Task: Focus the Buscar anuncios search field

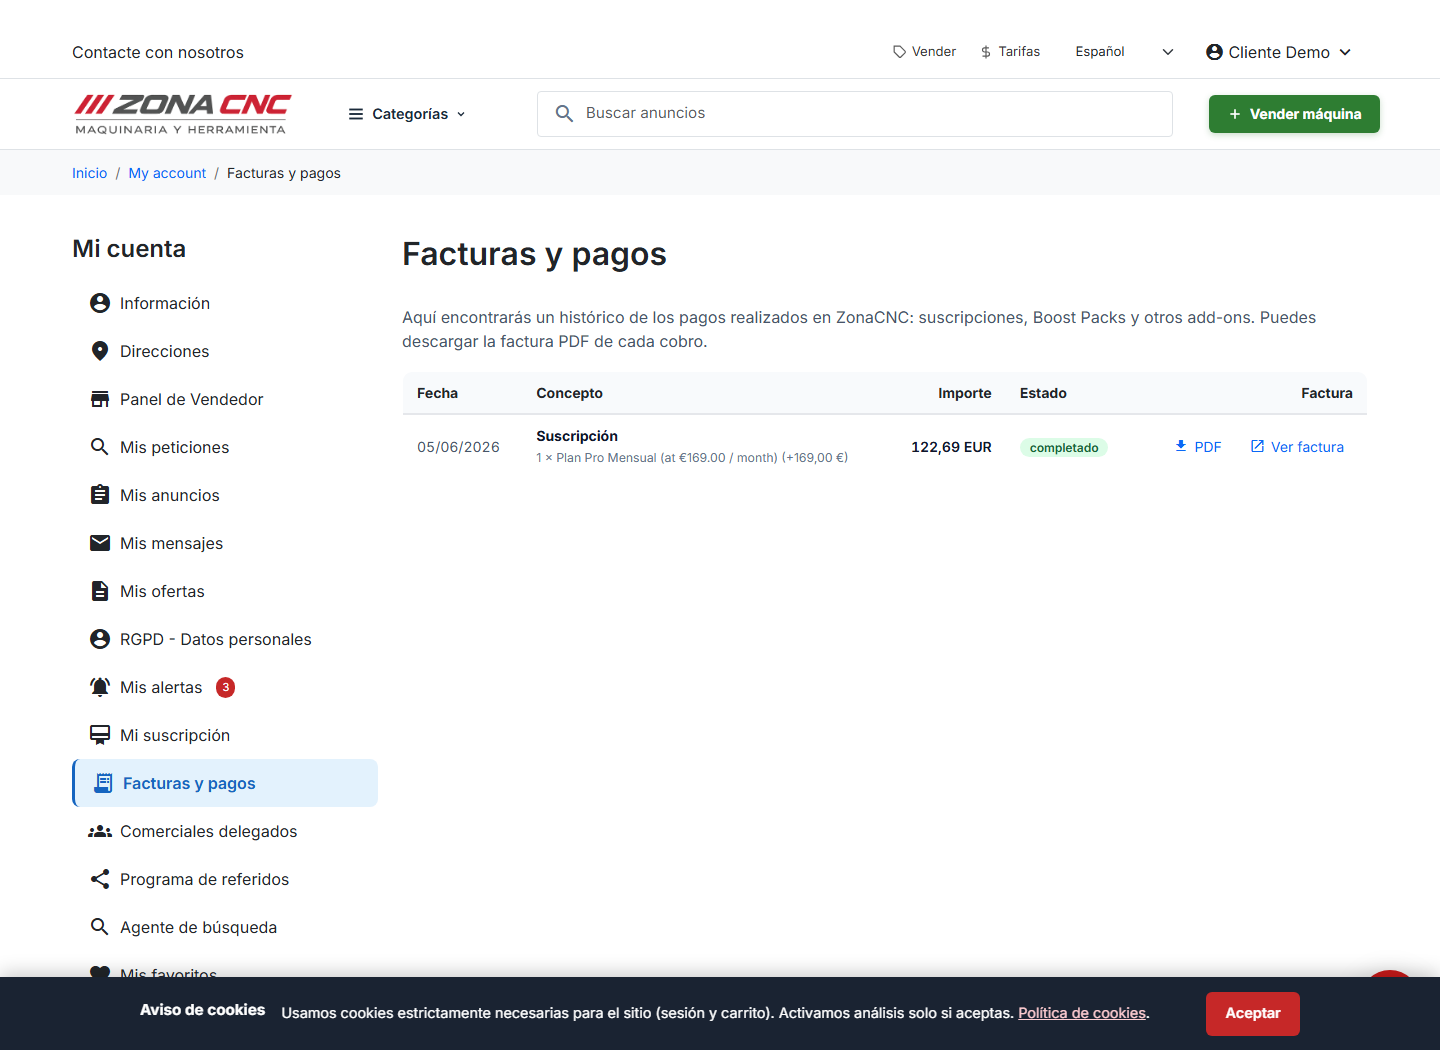Action: pos(855,114)
